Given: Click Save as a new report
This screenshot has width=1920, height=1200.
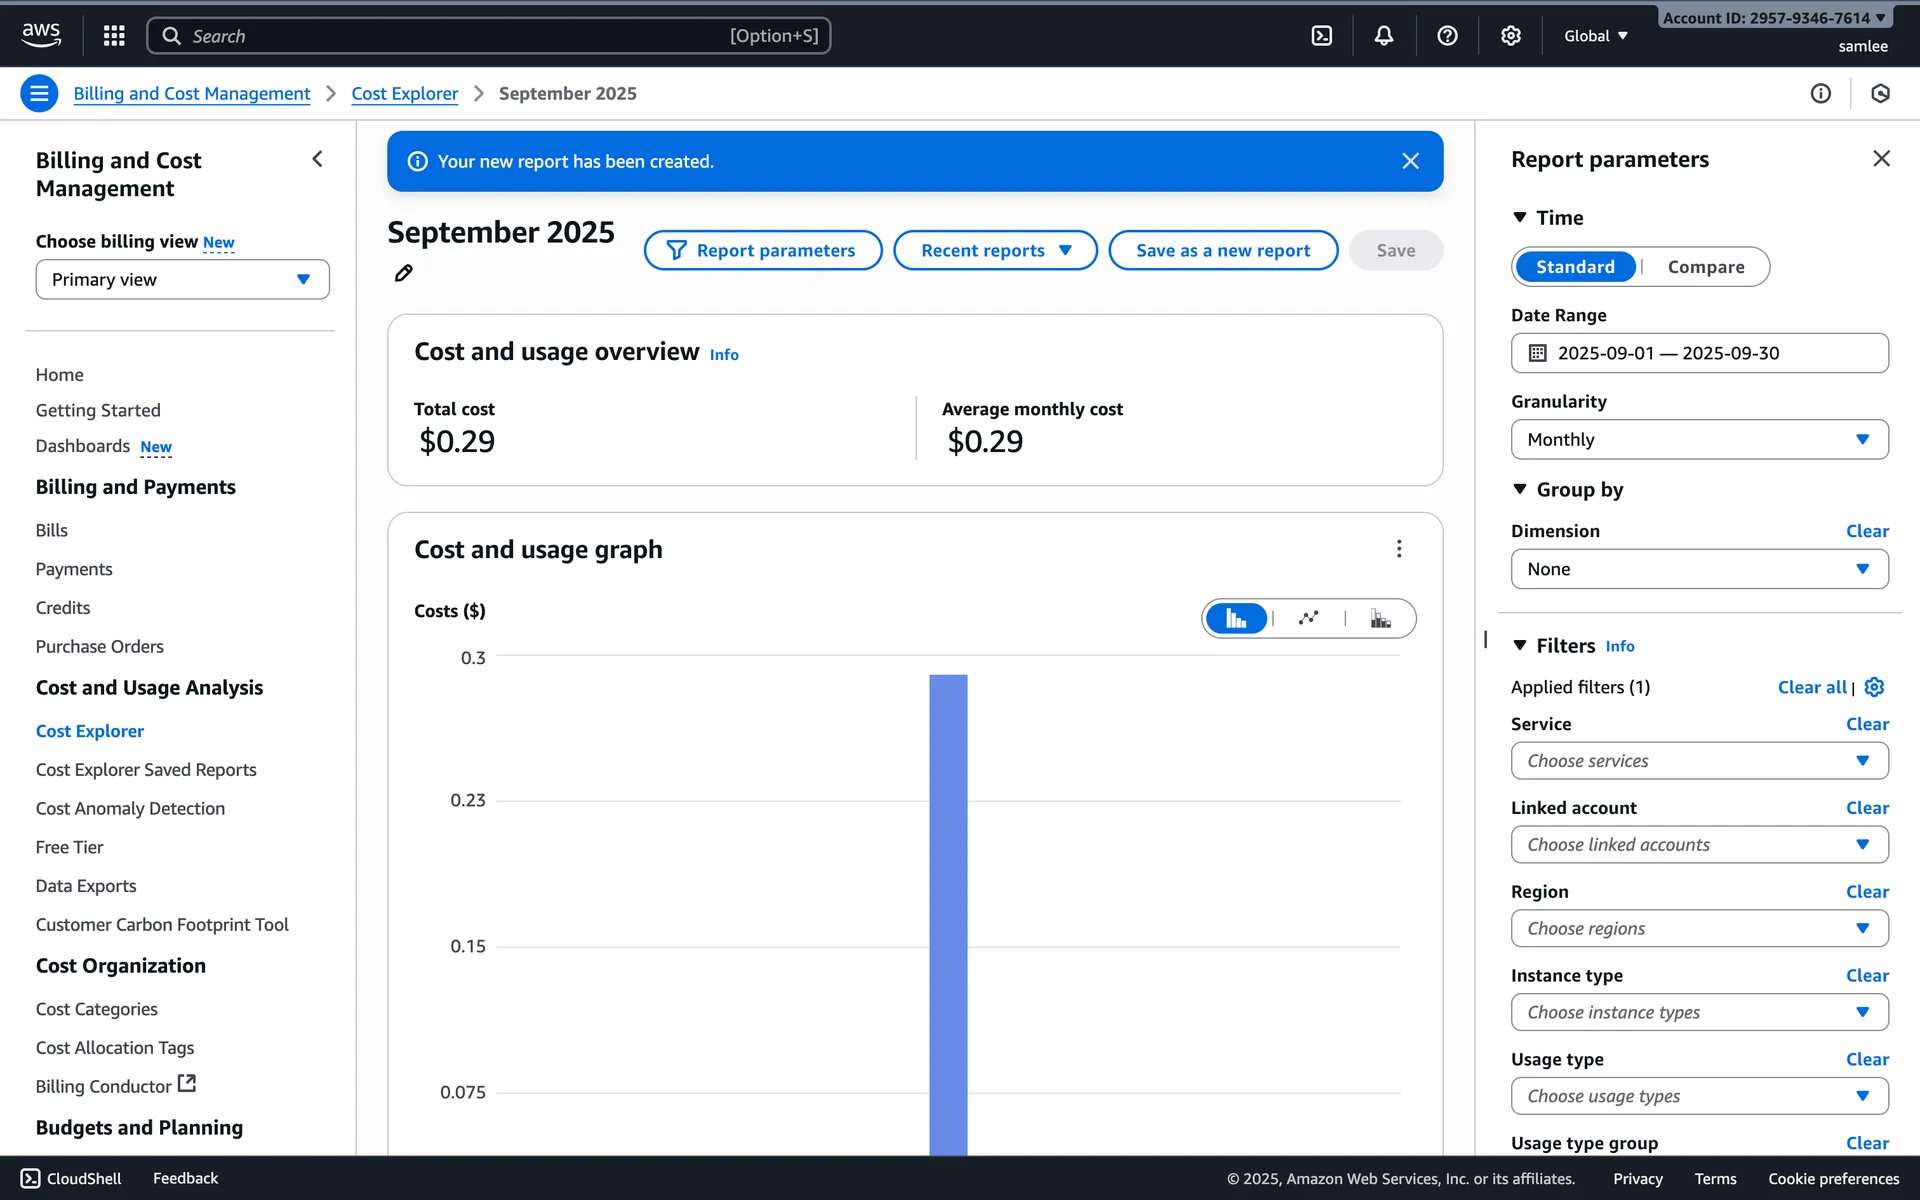Looking at the screenshot, I should coord(1222,251).
